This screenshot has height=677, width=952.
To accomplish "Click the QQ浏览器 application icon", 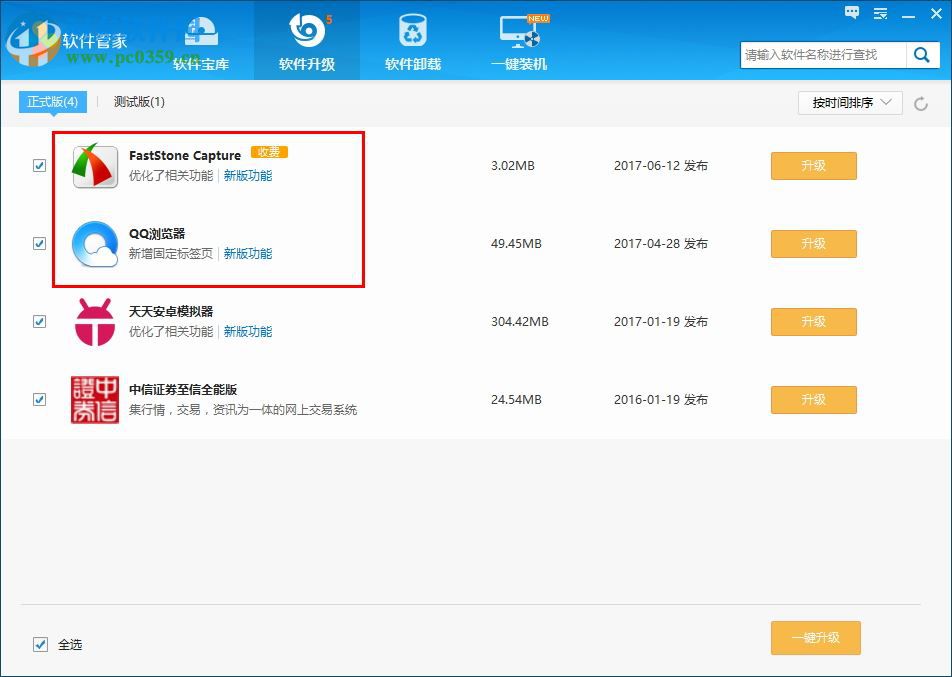I will [94, 243].
